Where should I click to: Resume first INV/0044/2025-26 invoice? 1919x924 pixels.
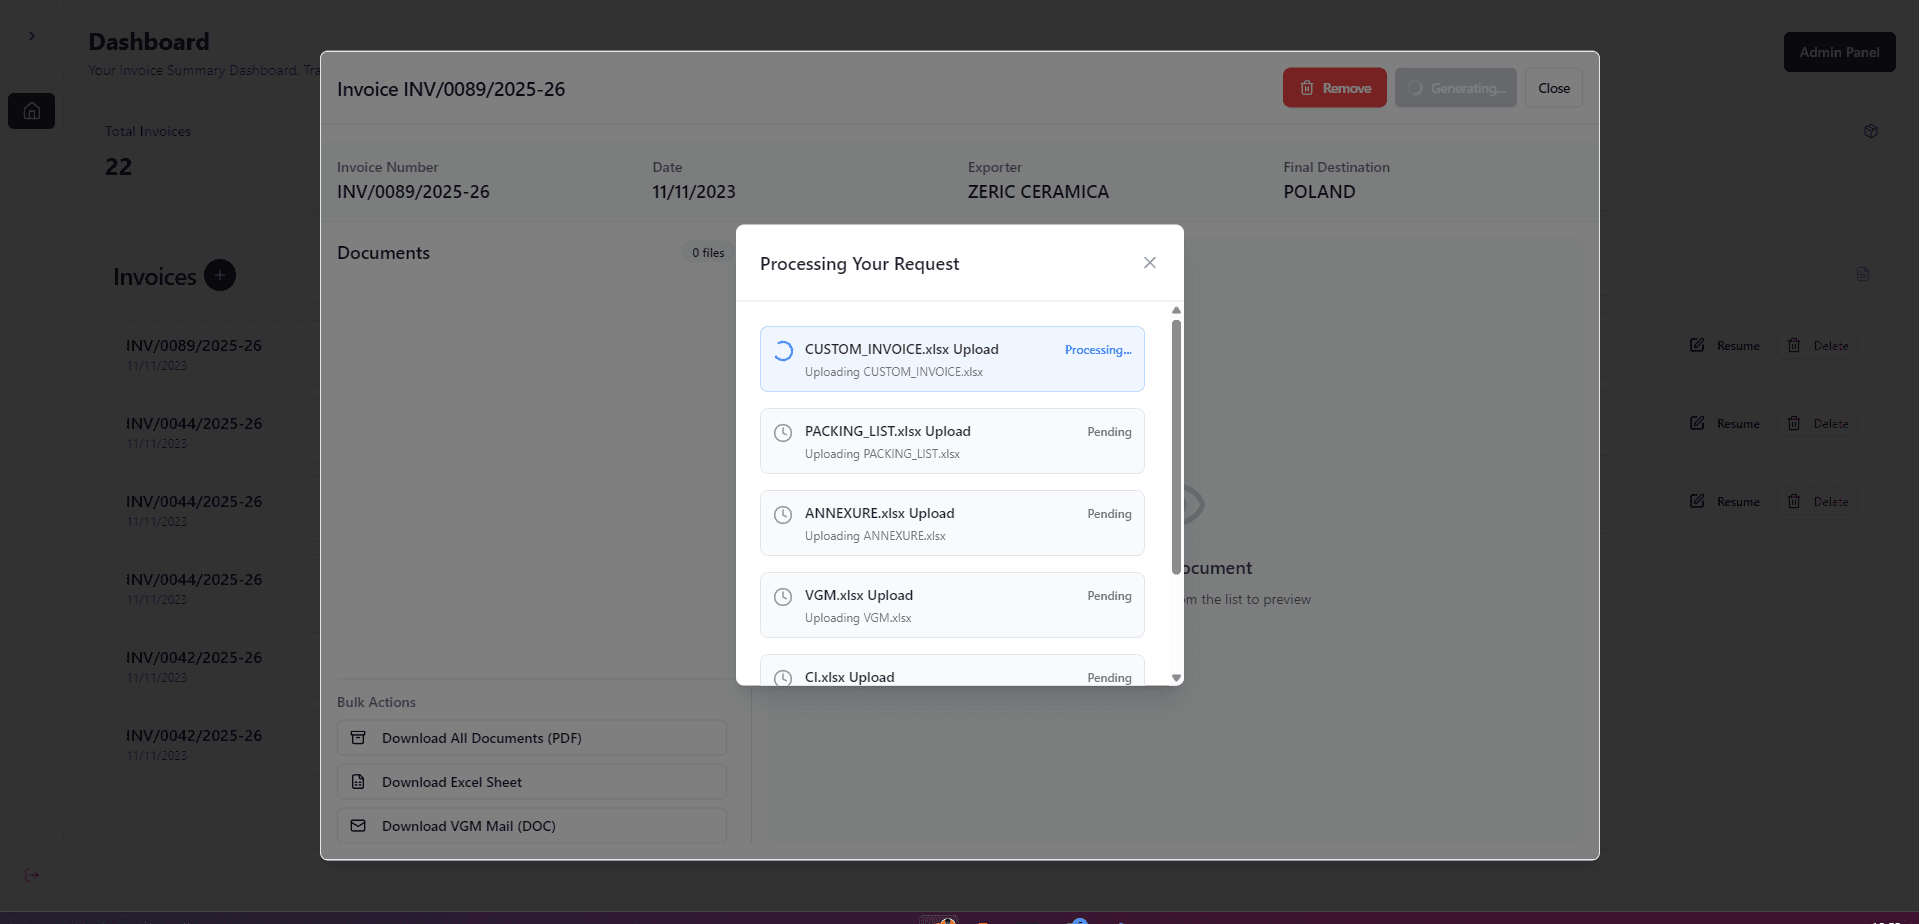point(1725,423)
